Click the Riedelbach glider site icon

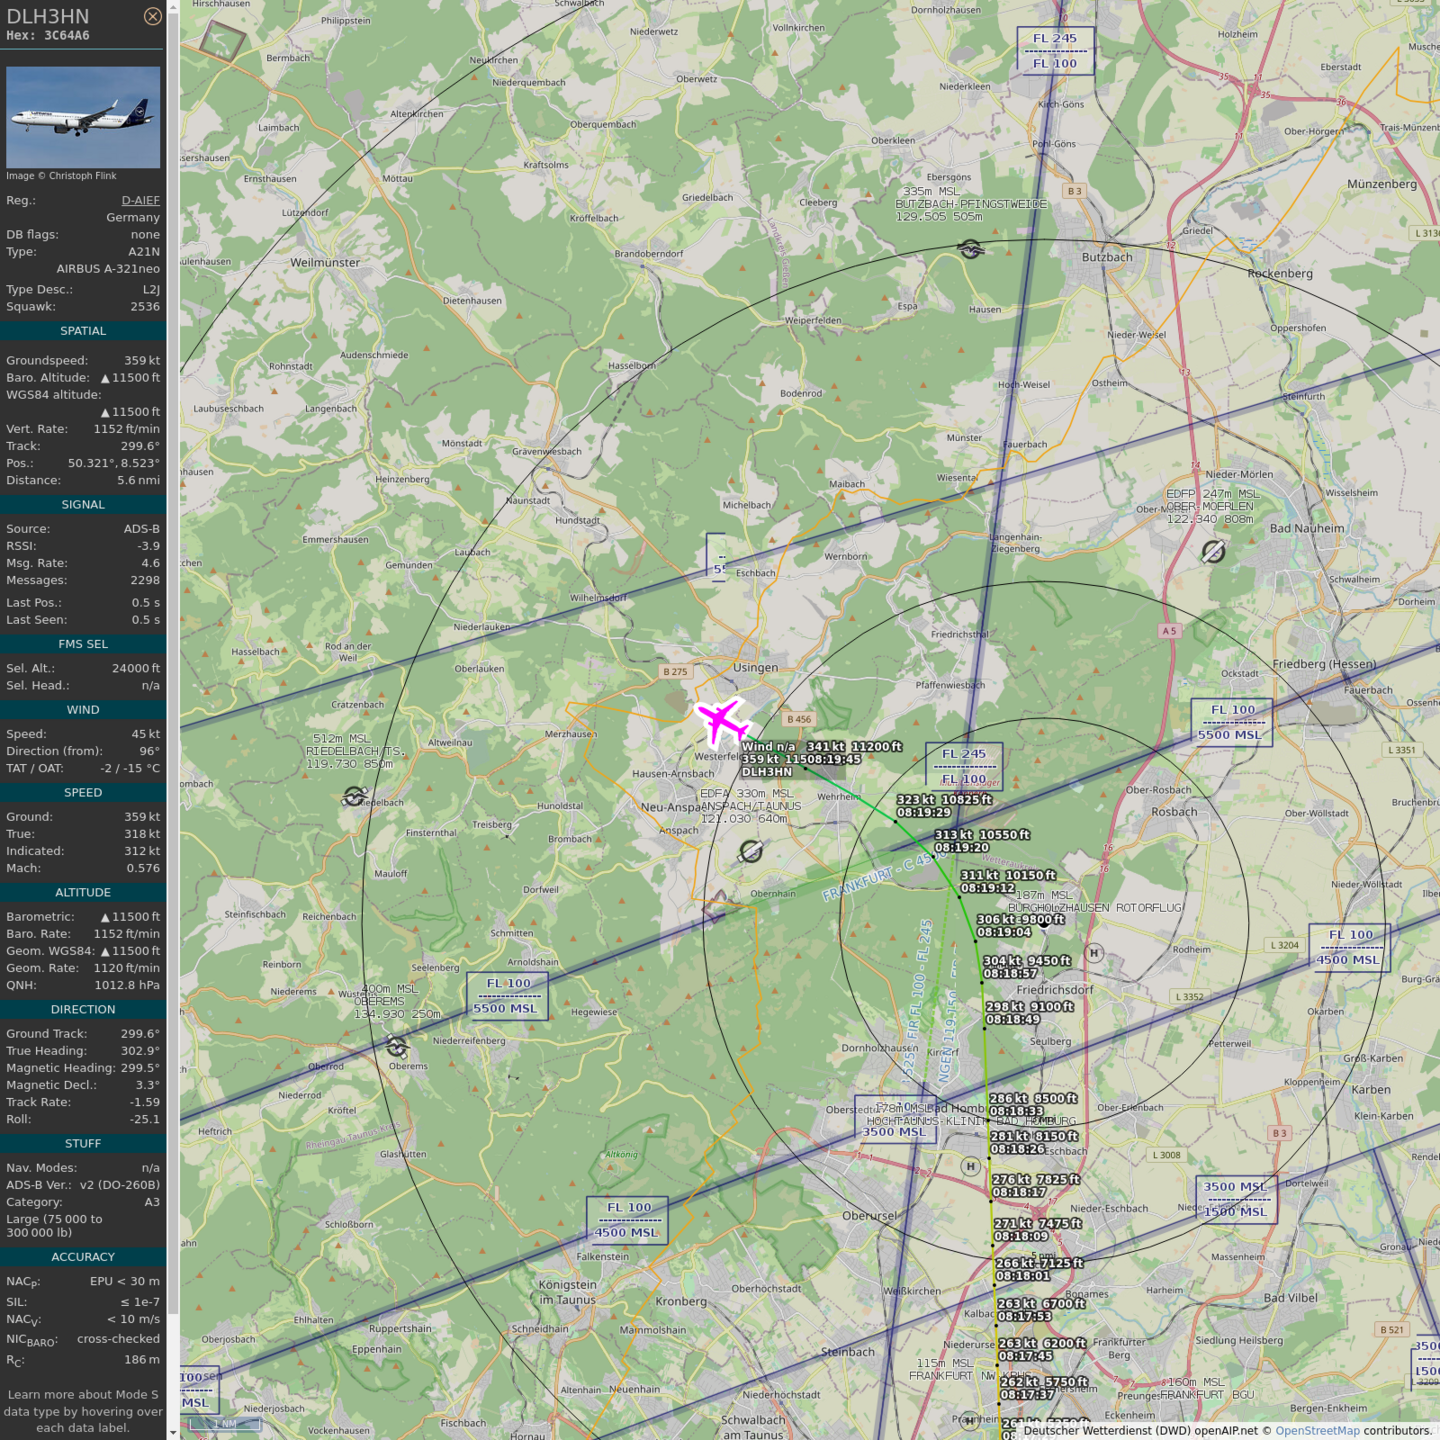tap(354, 796)
